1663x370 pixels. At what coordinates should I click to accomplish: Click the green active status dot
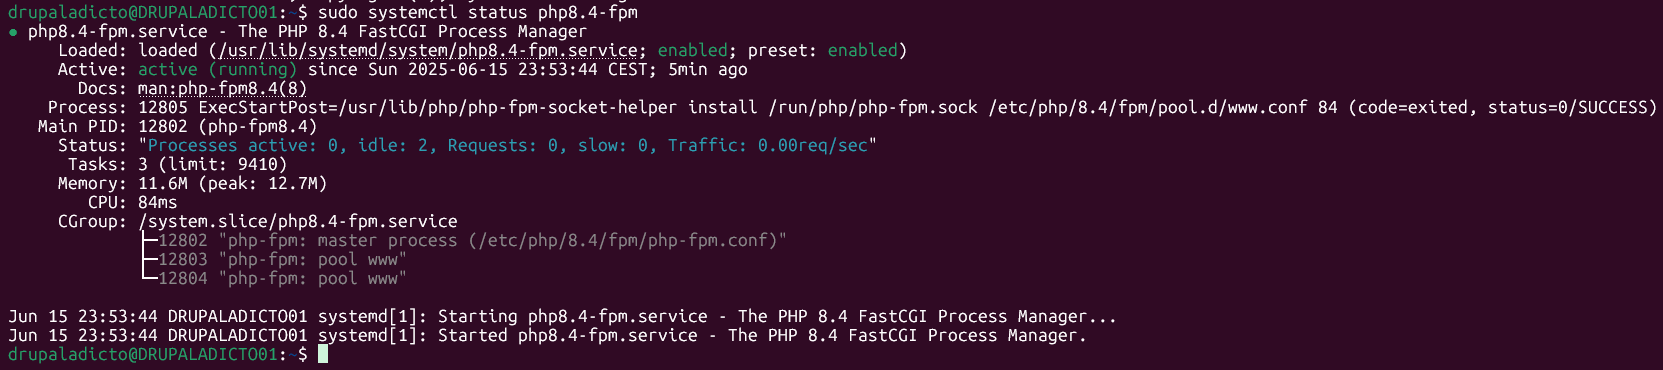(13, 32)
